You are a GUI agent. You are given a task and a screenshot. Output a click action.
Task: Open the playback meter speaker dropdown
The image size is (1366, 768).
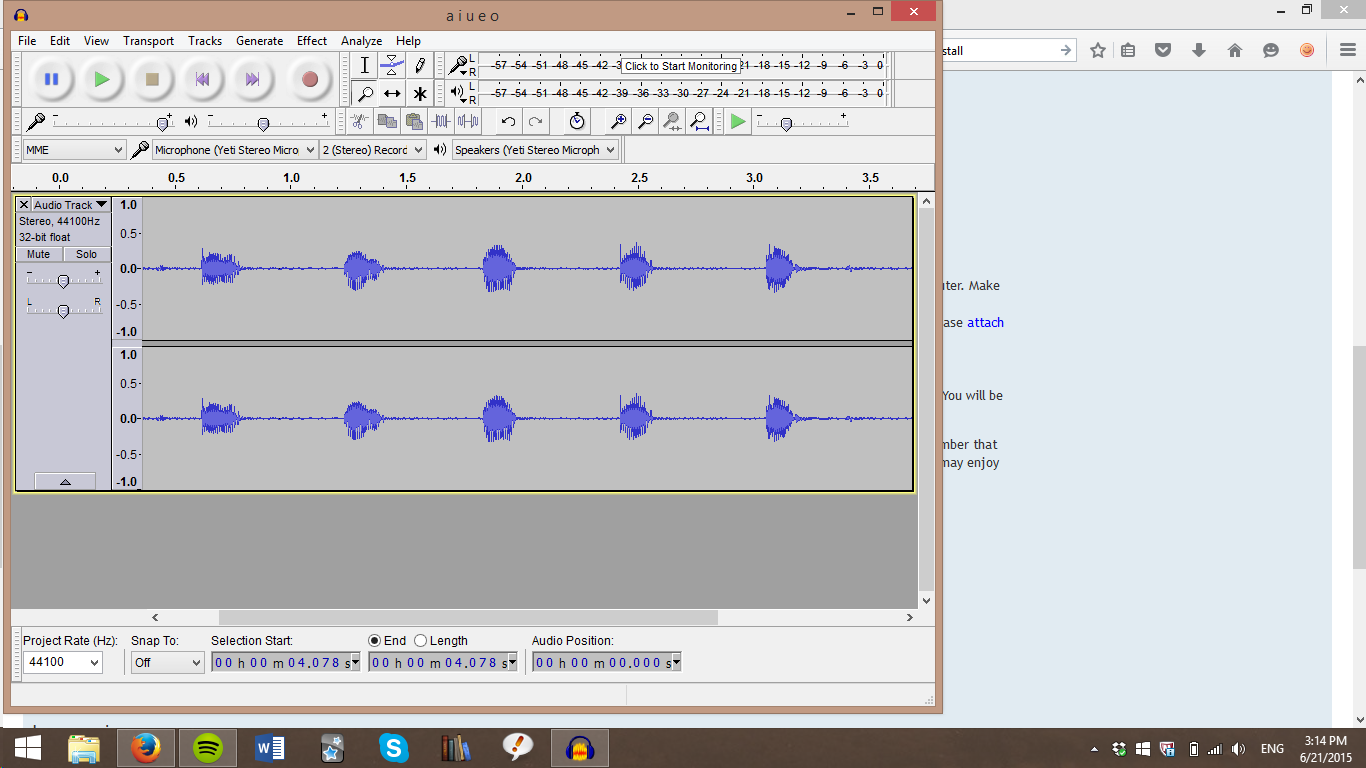458,93
